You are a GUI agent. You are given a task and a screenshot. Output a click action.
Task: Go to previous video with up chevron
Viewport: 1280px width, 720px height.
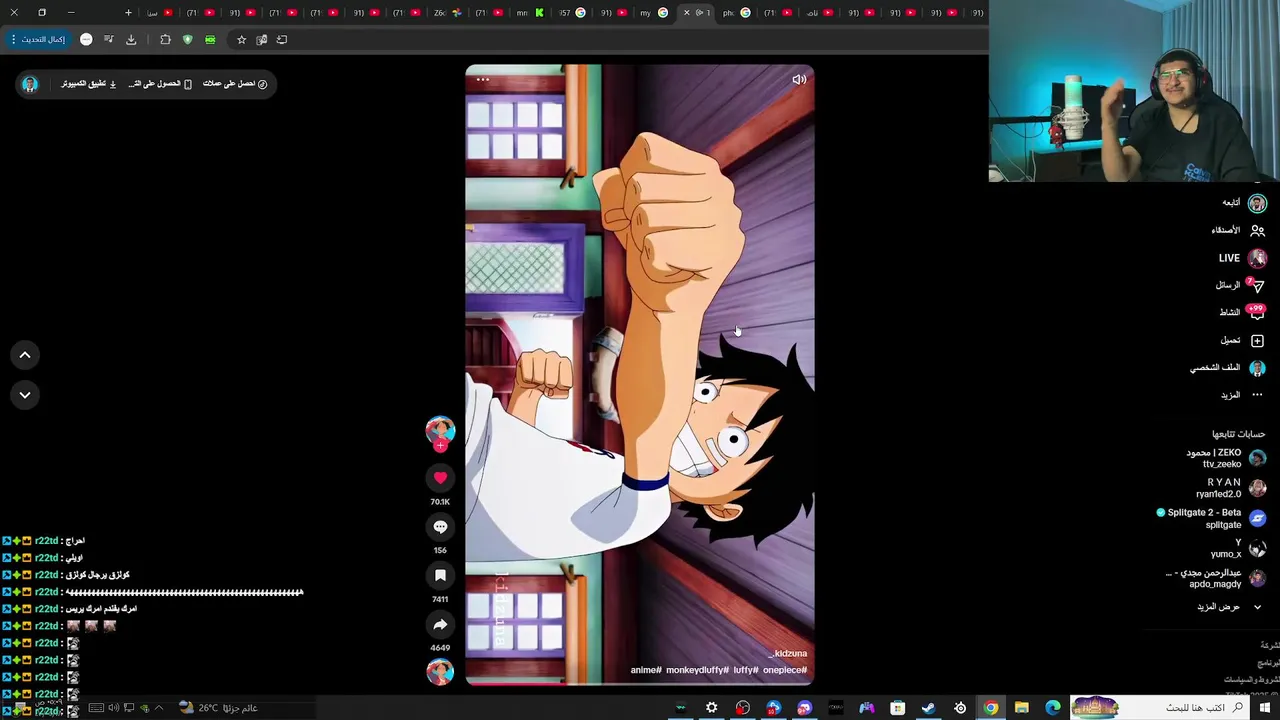25,355
